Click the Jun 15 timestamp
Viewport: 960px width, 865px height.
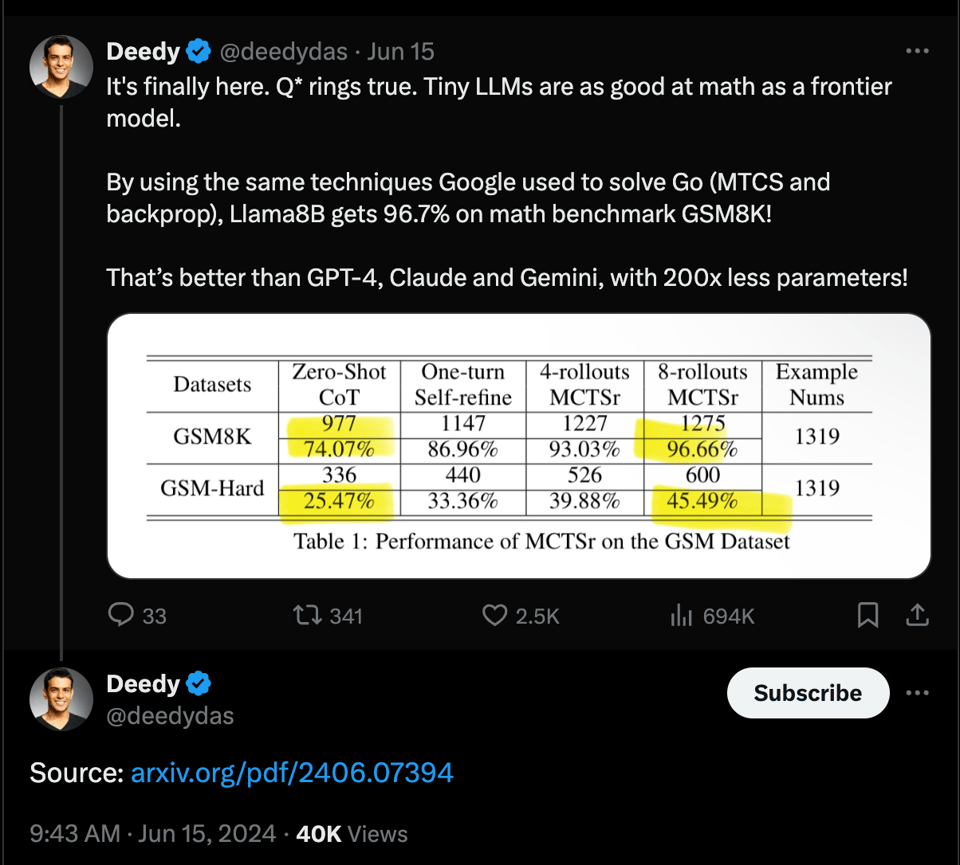(401, 51)
